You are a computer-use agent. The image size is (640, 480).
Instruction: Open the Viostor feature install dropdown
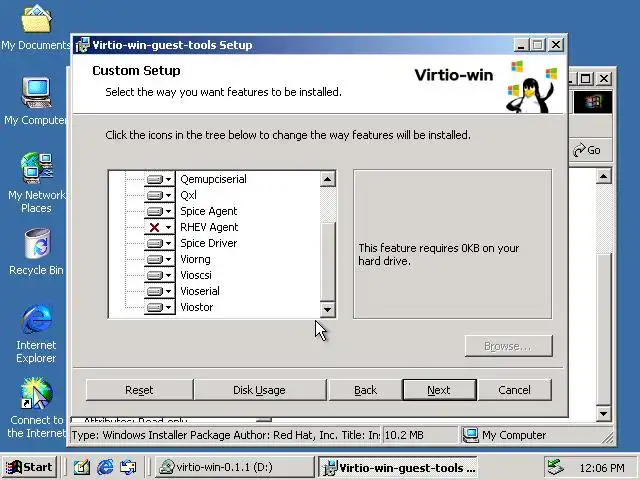tap(160, 307)
